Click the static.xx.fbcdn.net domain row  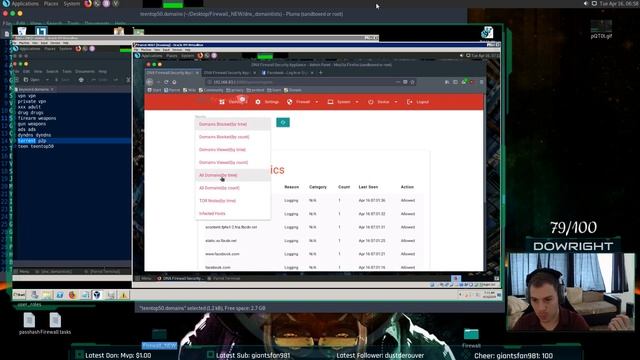[312, 241]
